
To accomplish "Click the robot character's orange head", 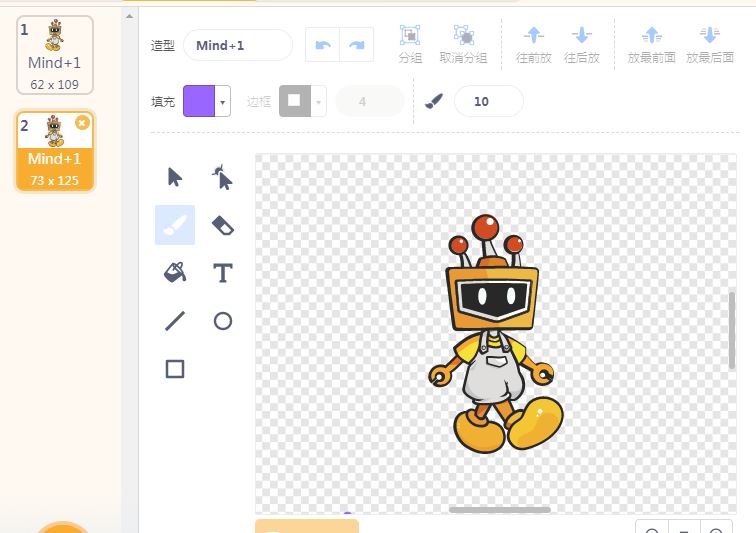I will [x=493, y=298].
